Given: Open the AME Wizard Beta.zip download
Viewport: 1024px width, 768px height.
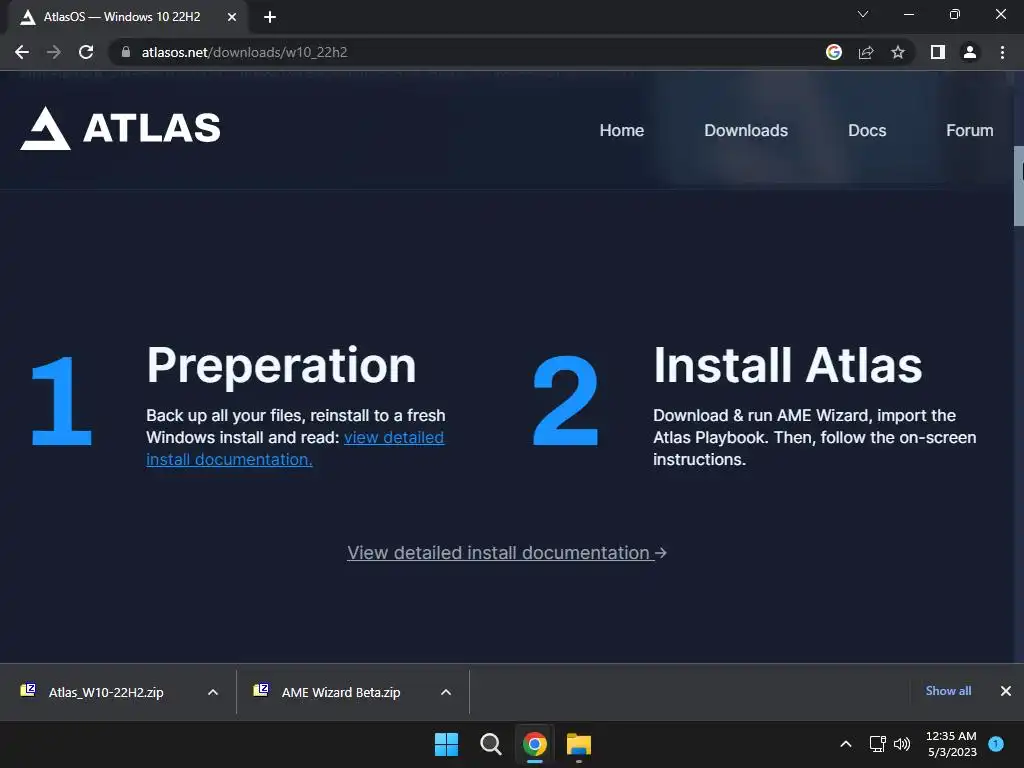Looking at the screenshot, I should click(340, 692).
